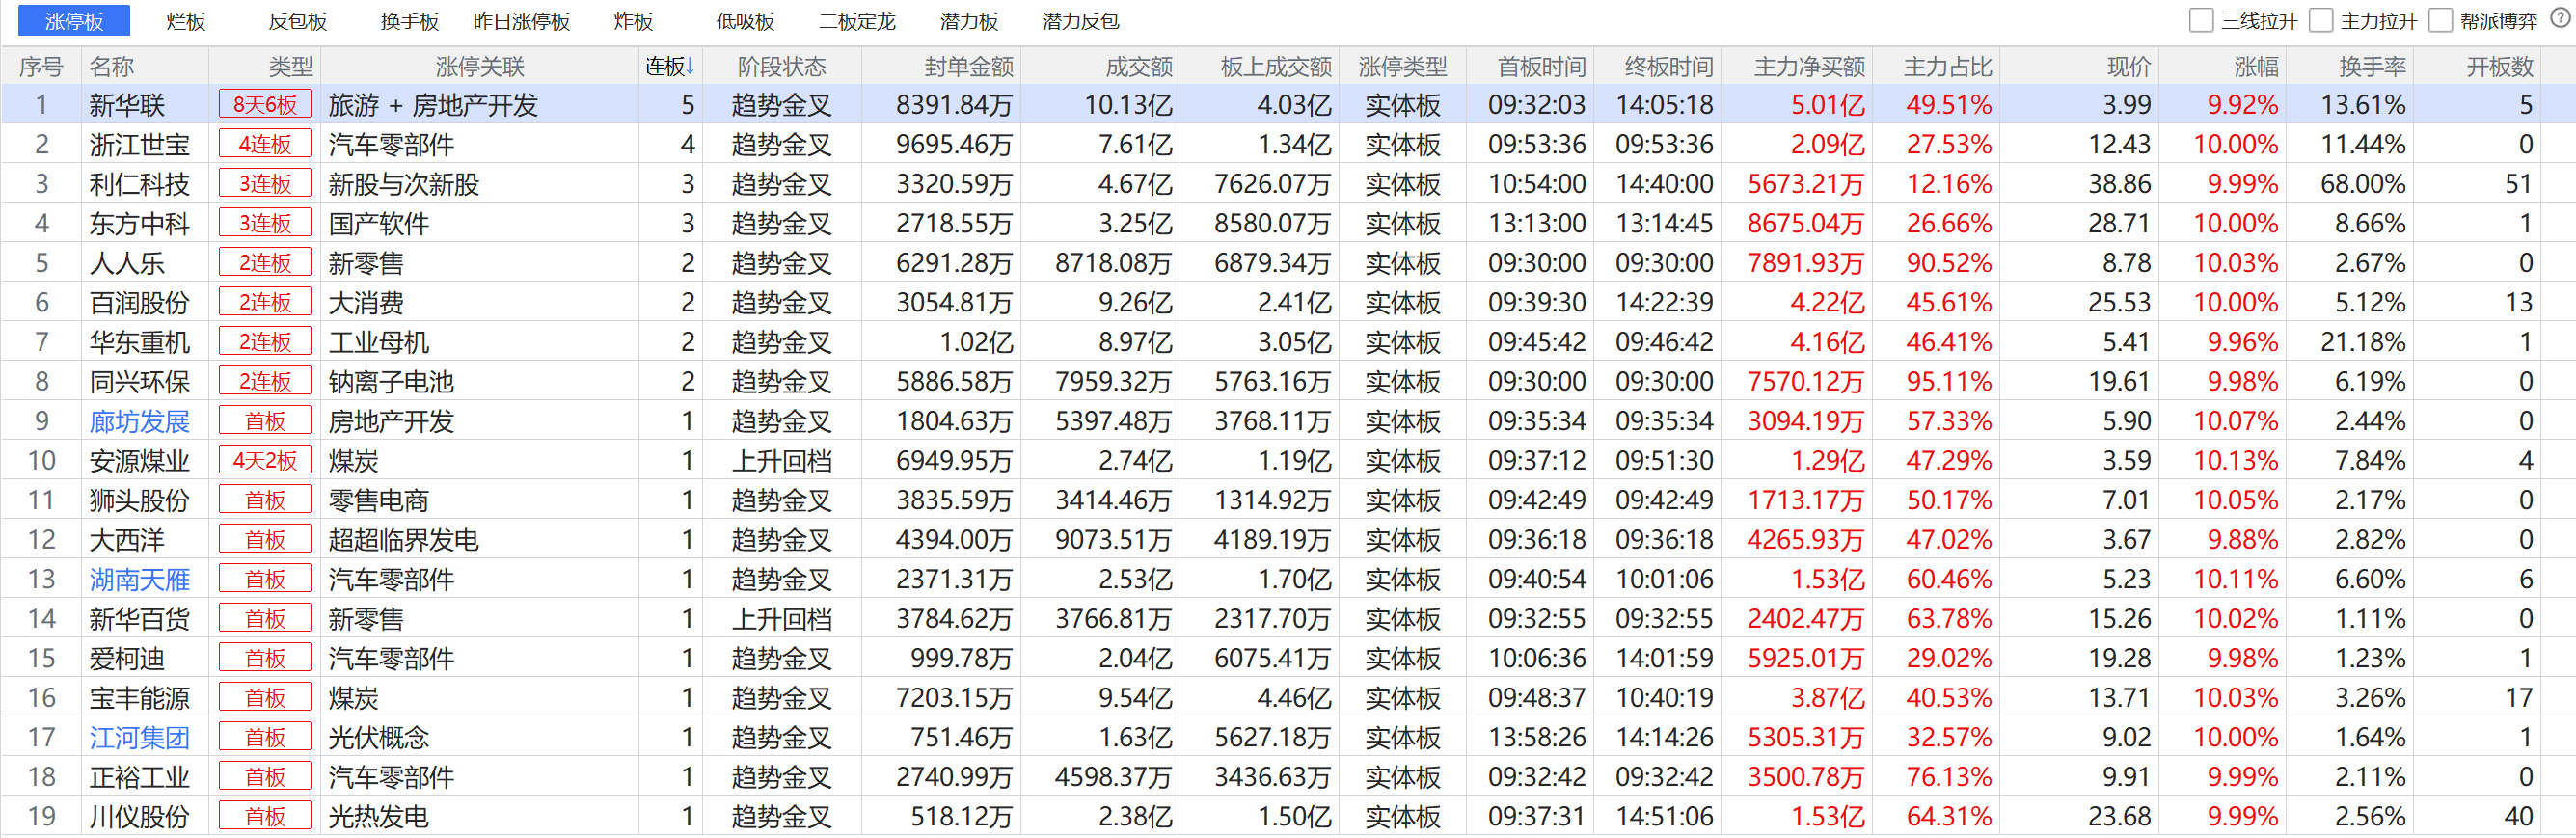Select the 浙江世宝 stock name
This screenshot has height=838, width=2576.
[139, 144]
